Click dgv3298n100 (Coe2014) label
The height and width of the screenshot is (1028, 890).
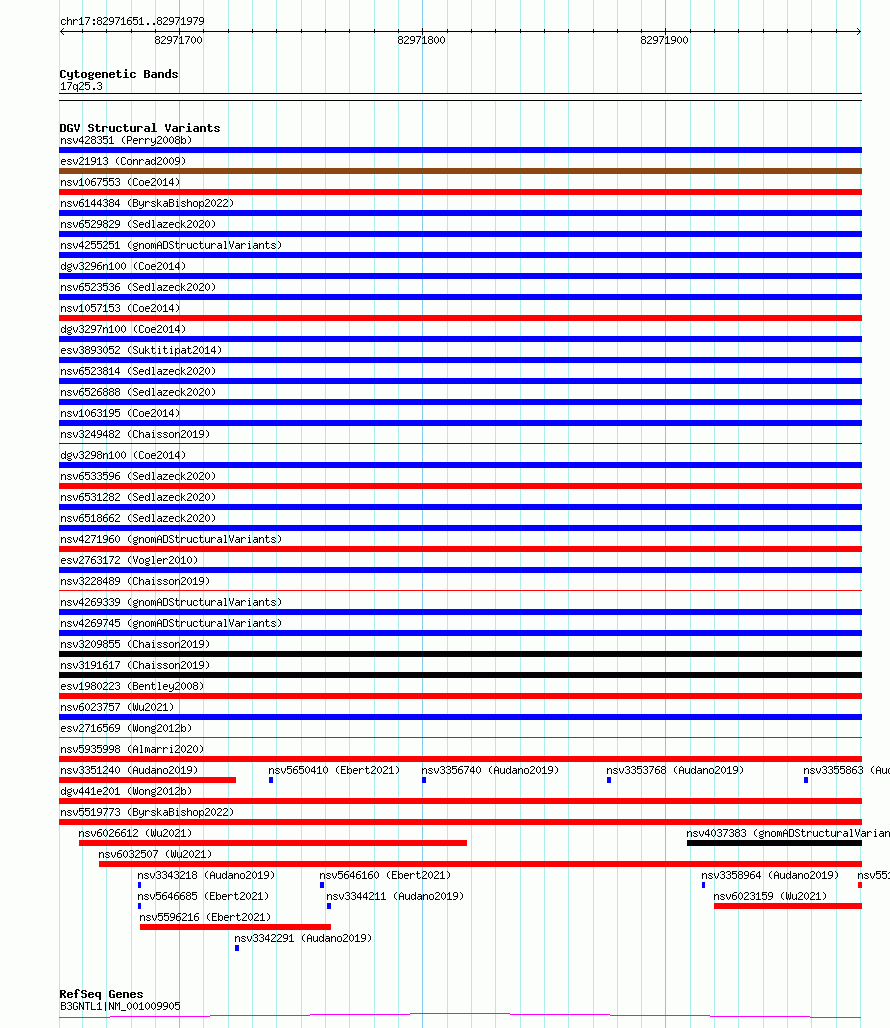click(x=123, y=455)
